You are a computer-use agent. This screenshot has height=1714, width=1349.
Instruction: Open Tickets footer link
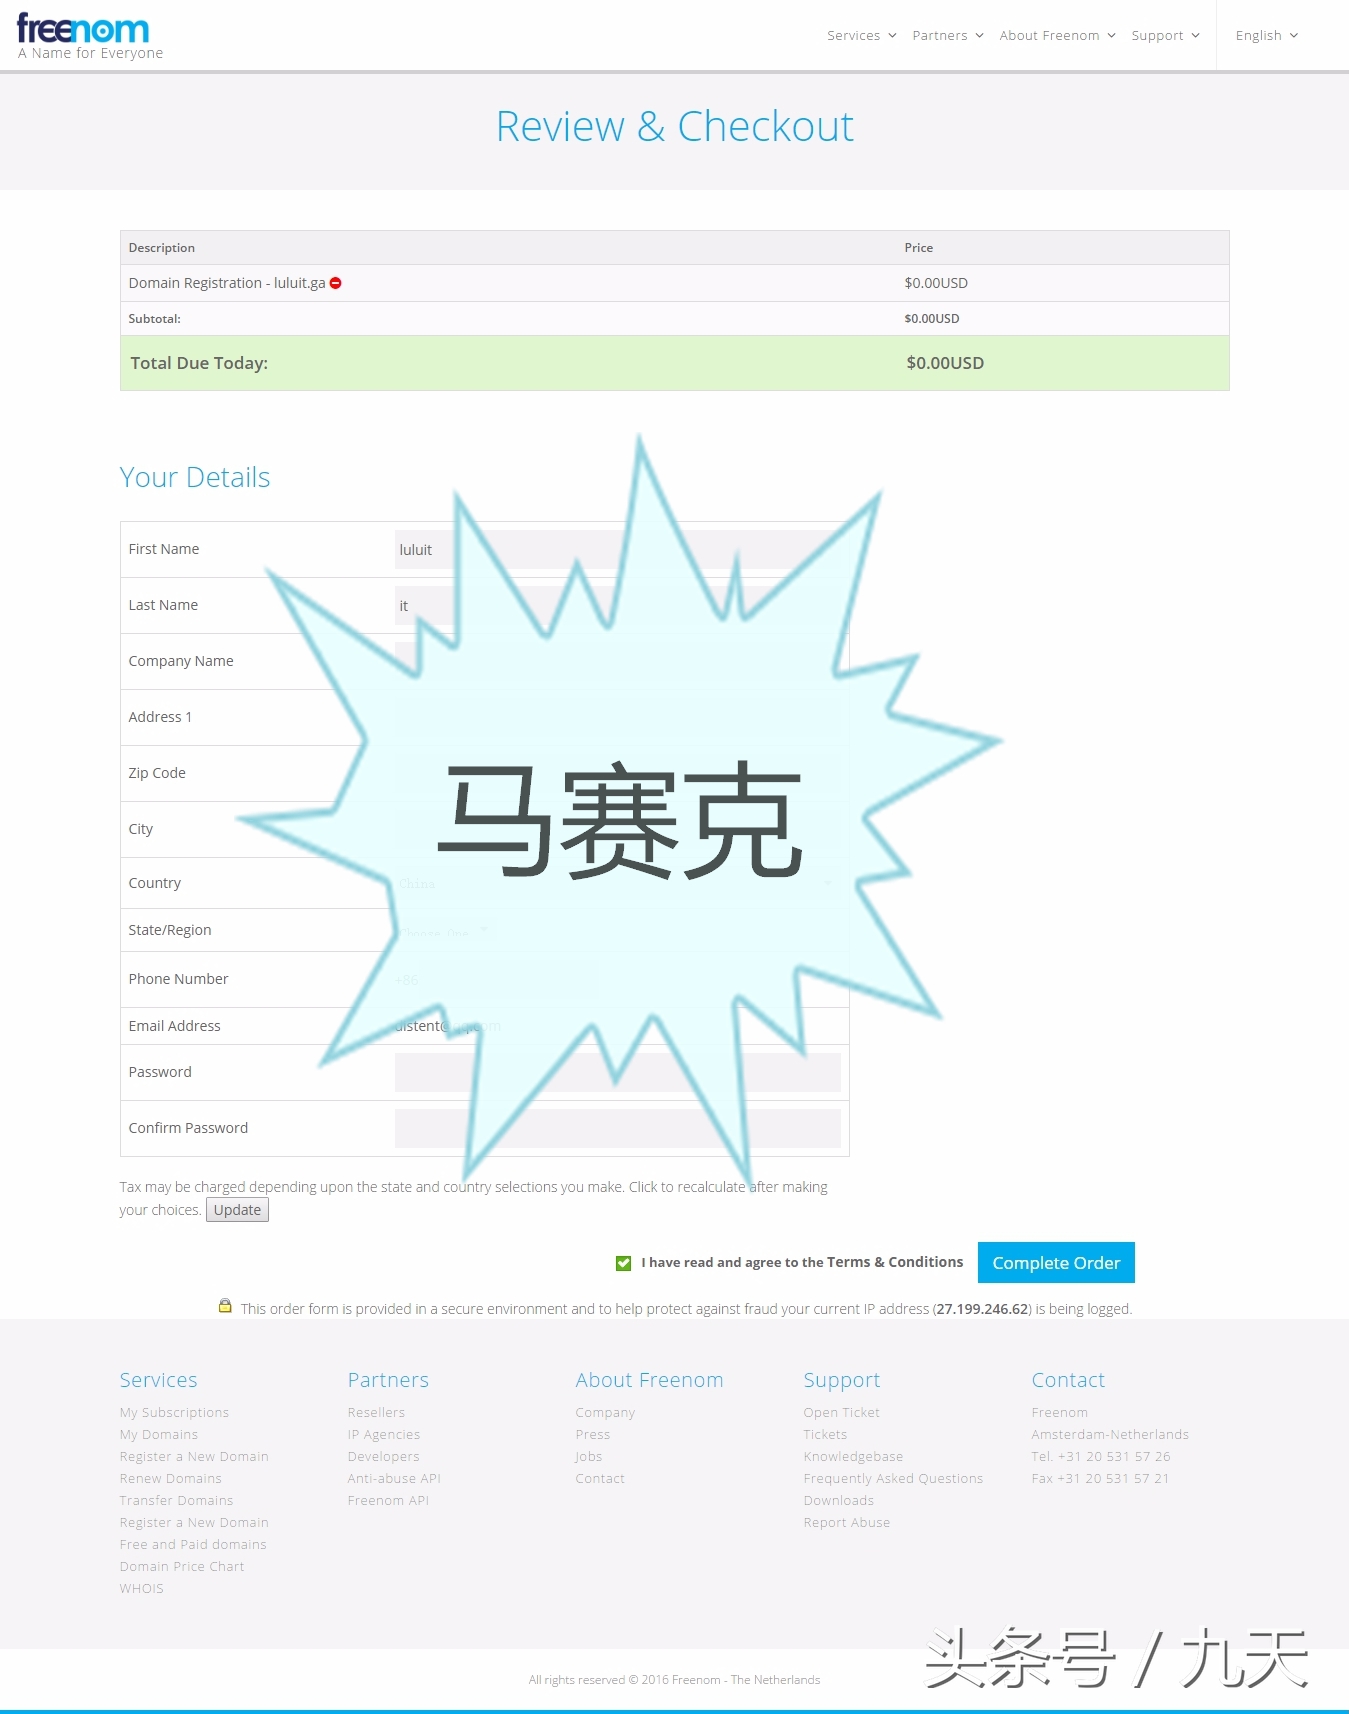click(x=824, y=1434)
